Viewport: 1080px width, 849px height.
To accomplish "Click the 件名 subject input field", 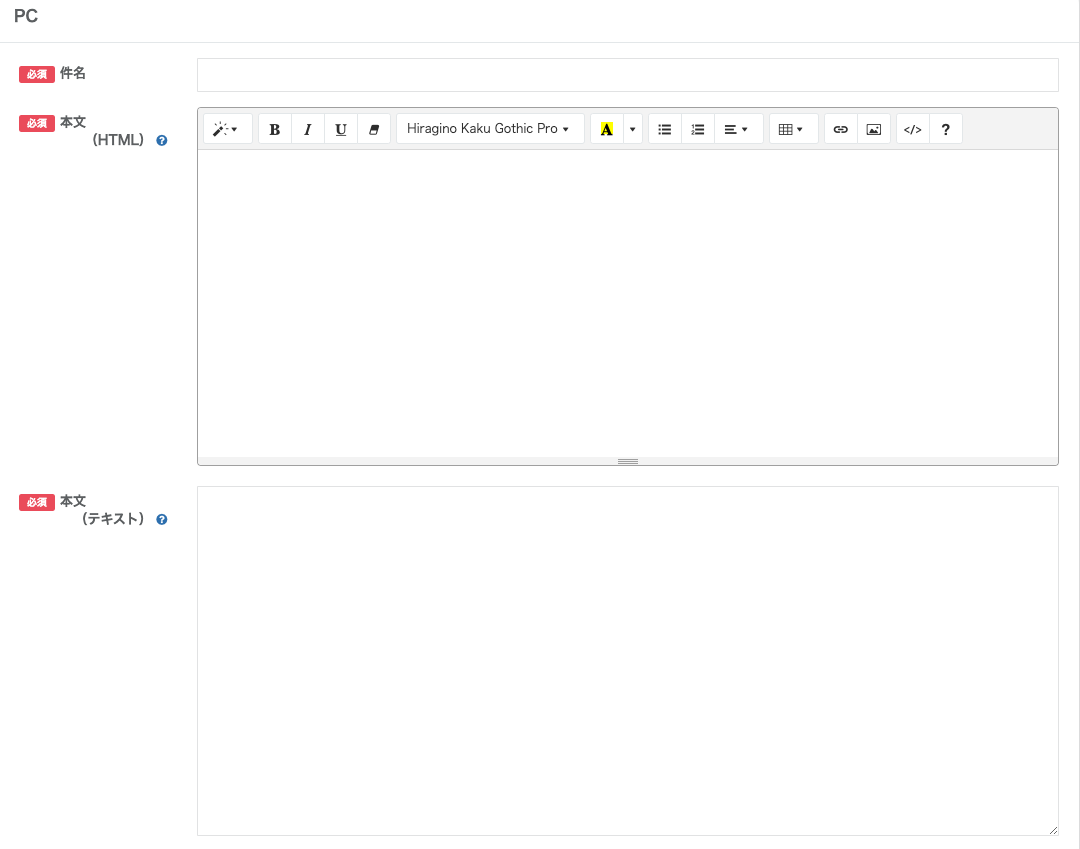I will (x=627, y=75).
